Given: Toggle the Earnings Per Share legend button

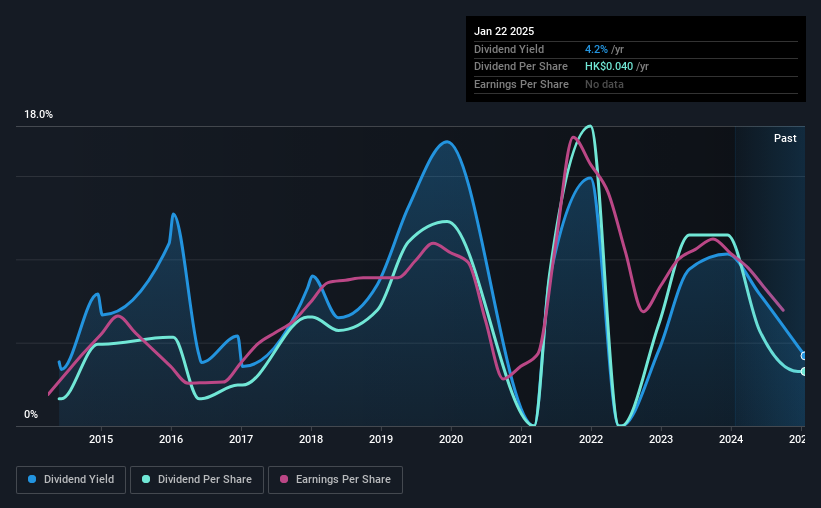Looking at the screenshot, I should [336, 480].
